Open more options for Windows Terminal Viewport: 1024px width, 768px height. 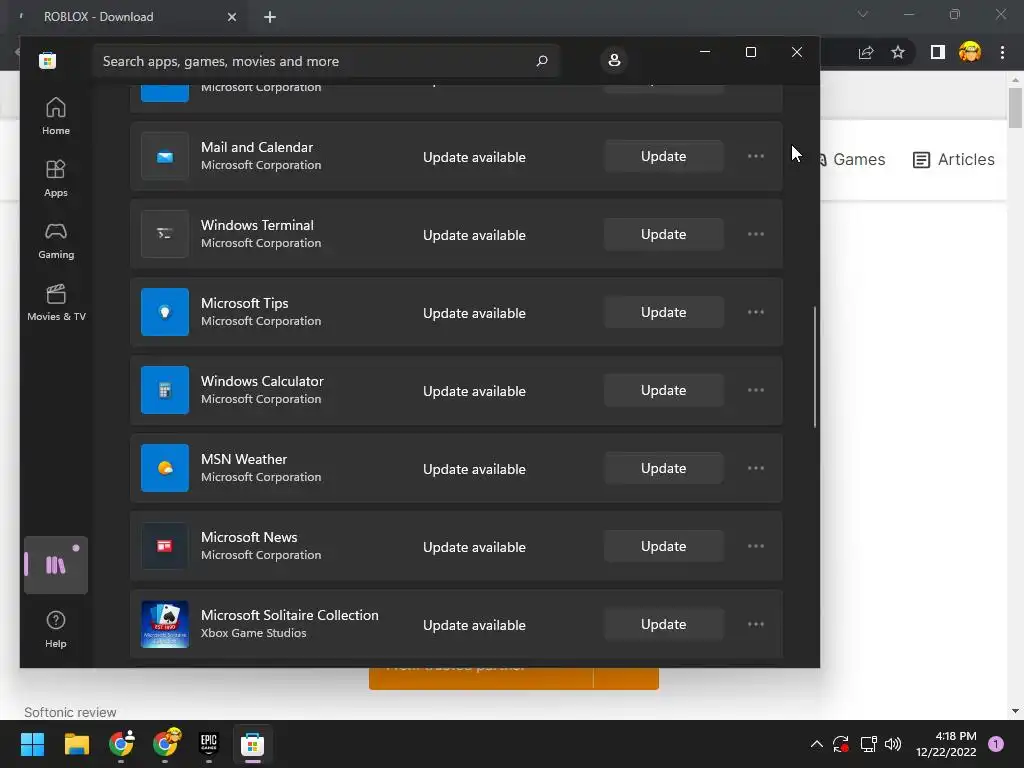click(756, 234)
